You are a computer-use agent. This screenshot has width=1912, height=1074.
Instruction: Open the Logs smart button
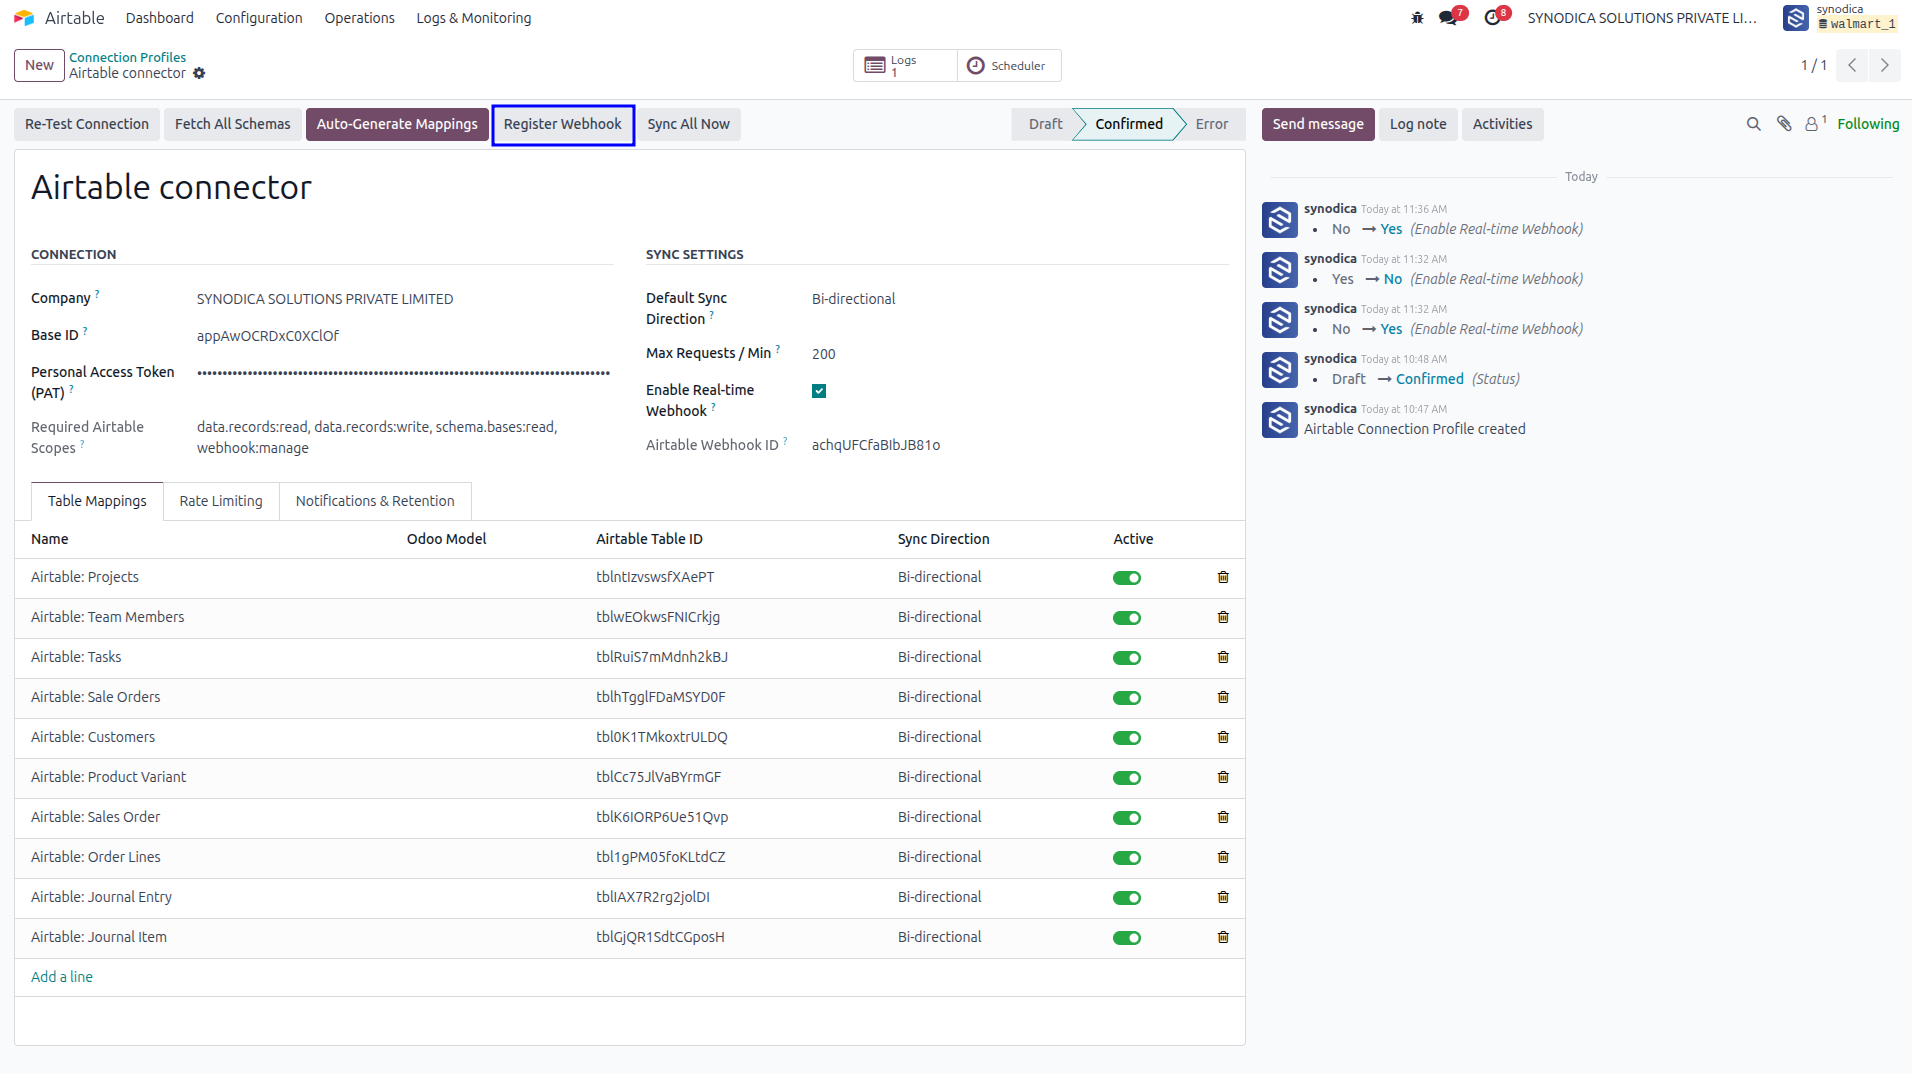[x=904, y=66]
